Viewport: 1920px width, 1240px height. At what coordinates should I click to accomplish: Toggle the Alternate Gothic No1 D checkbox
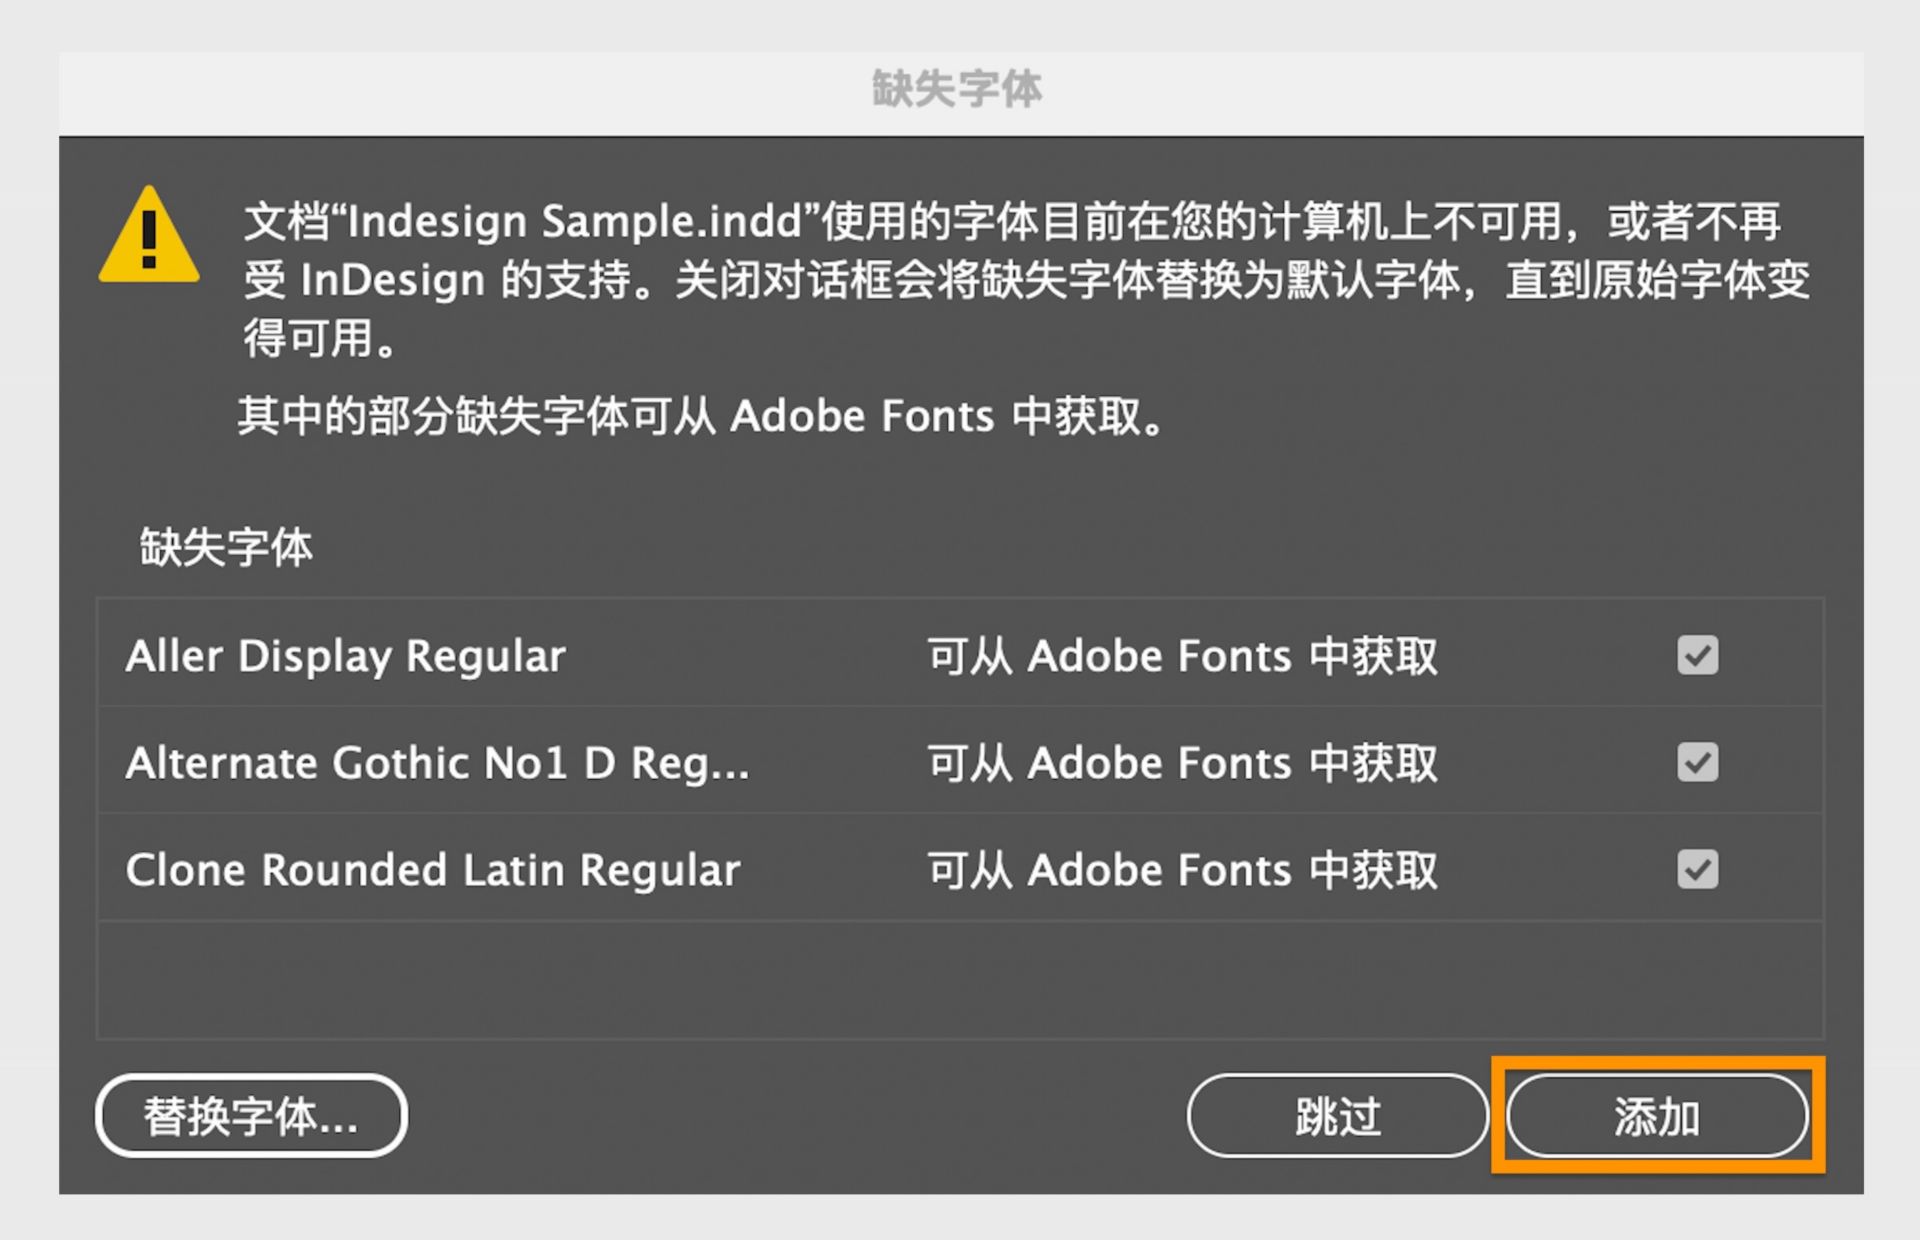pos(1697,763)
